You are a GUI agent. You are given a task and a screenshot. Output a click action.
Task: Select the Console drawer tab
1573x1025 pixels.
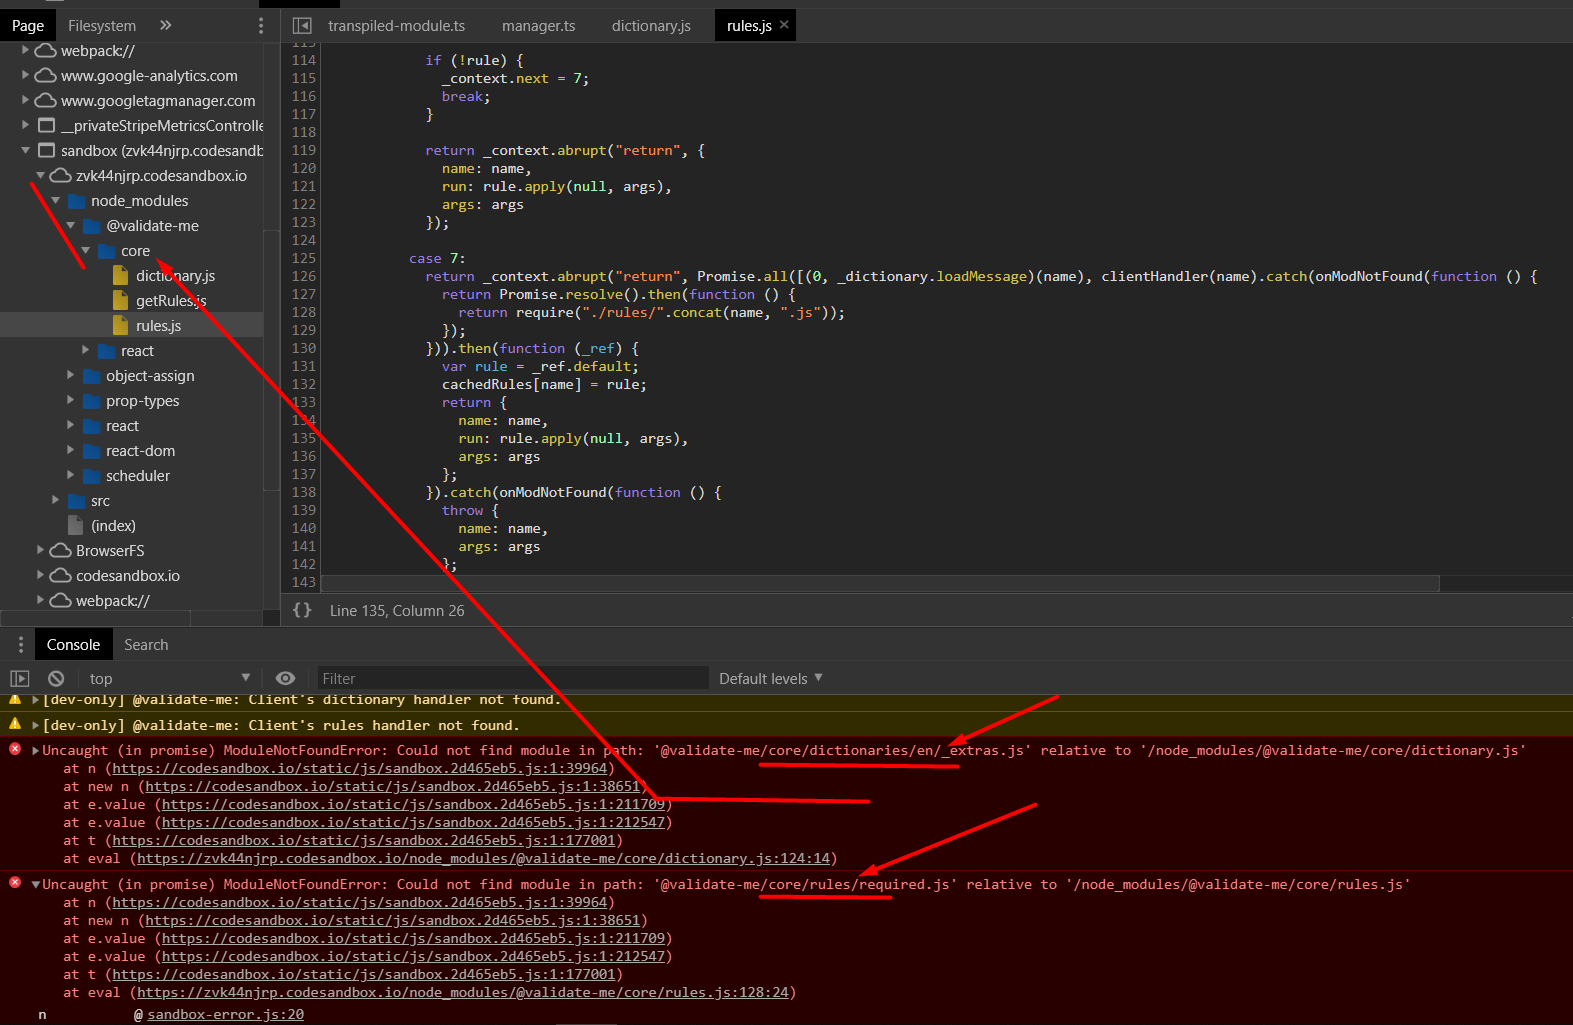coord(73,645)
